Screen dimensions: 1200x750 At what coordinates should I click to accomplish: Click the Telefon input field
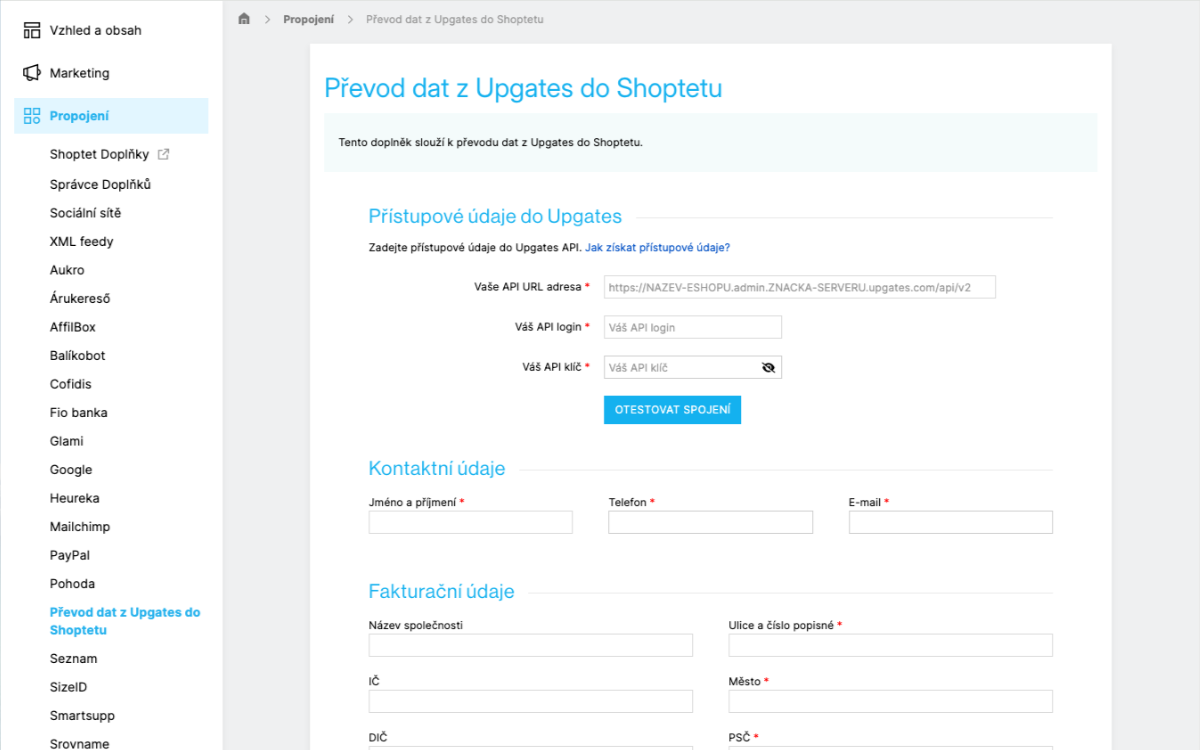[x=711, y=522]
